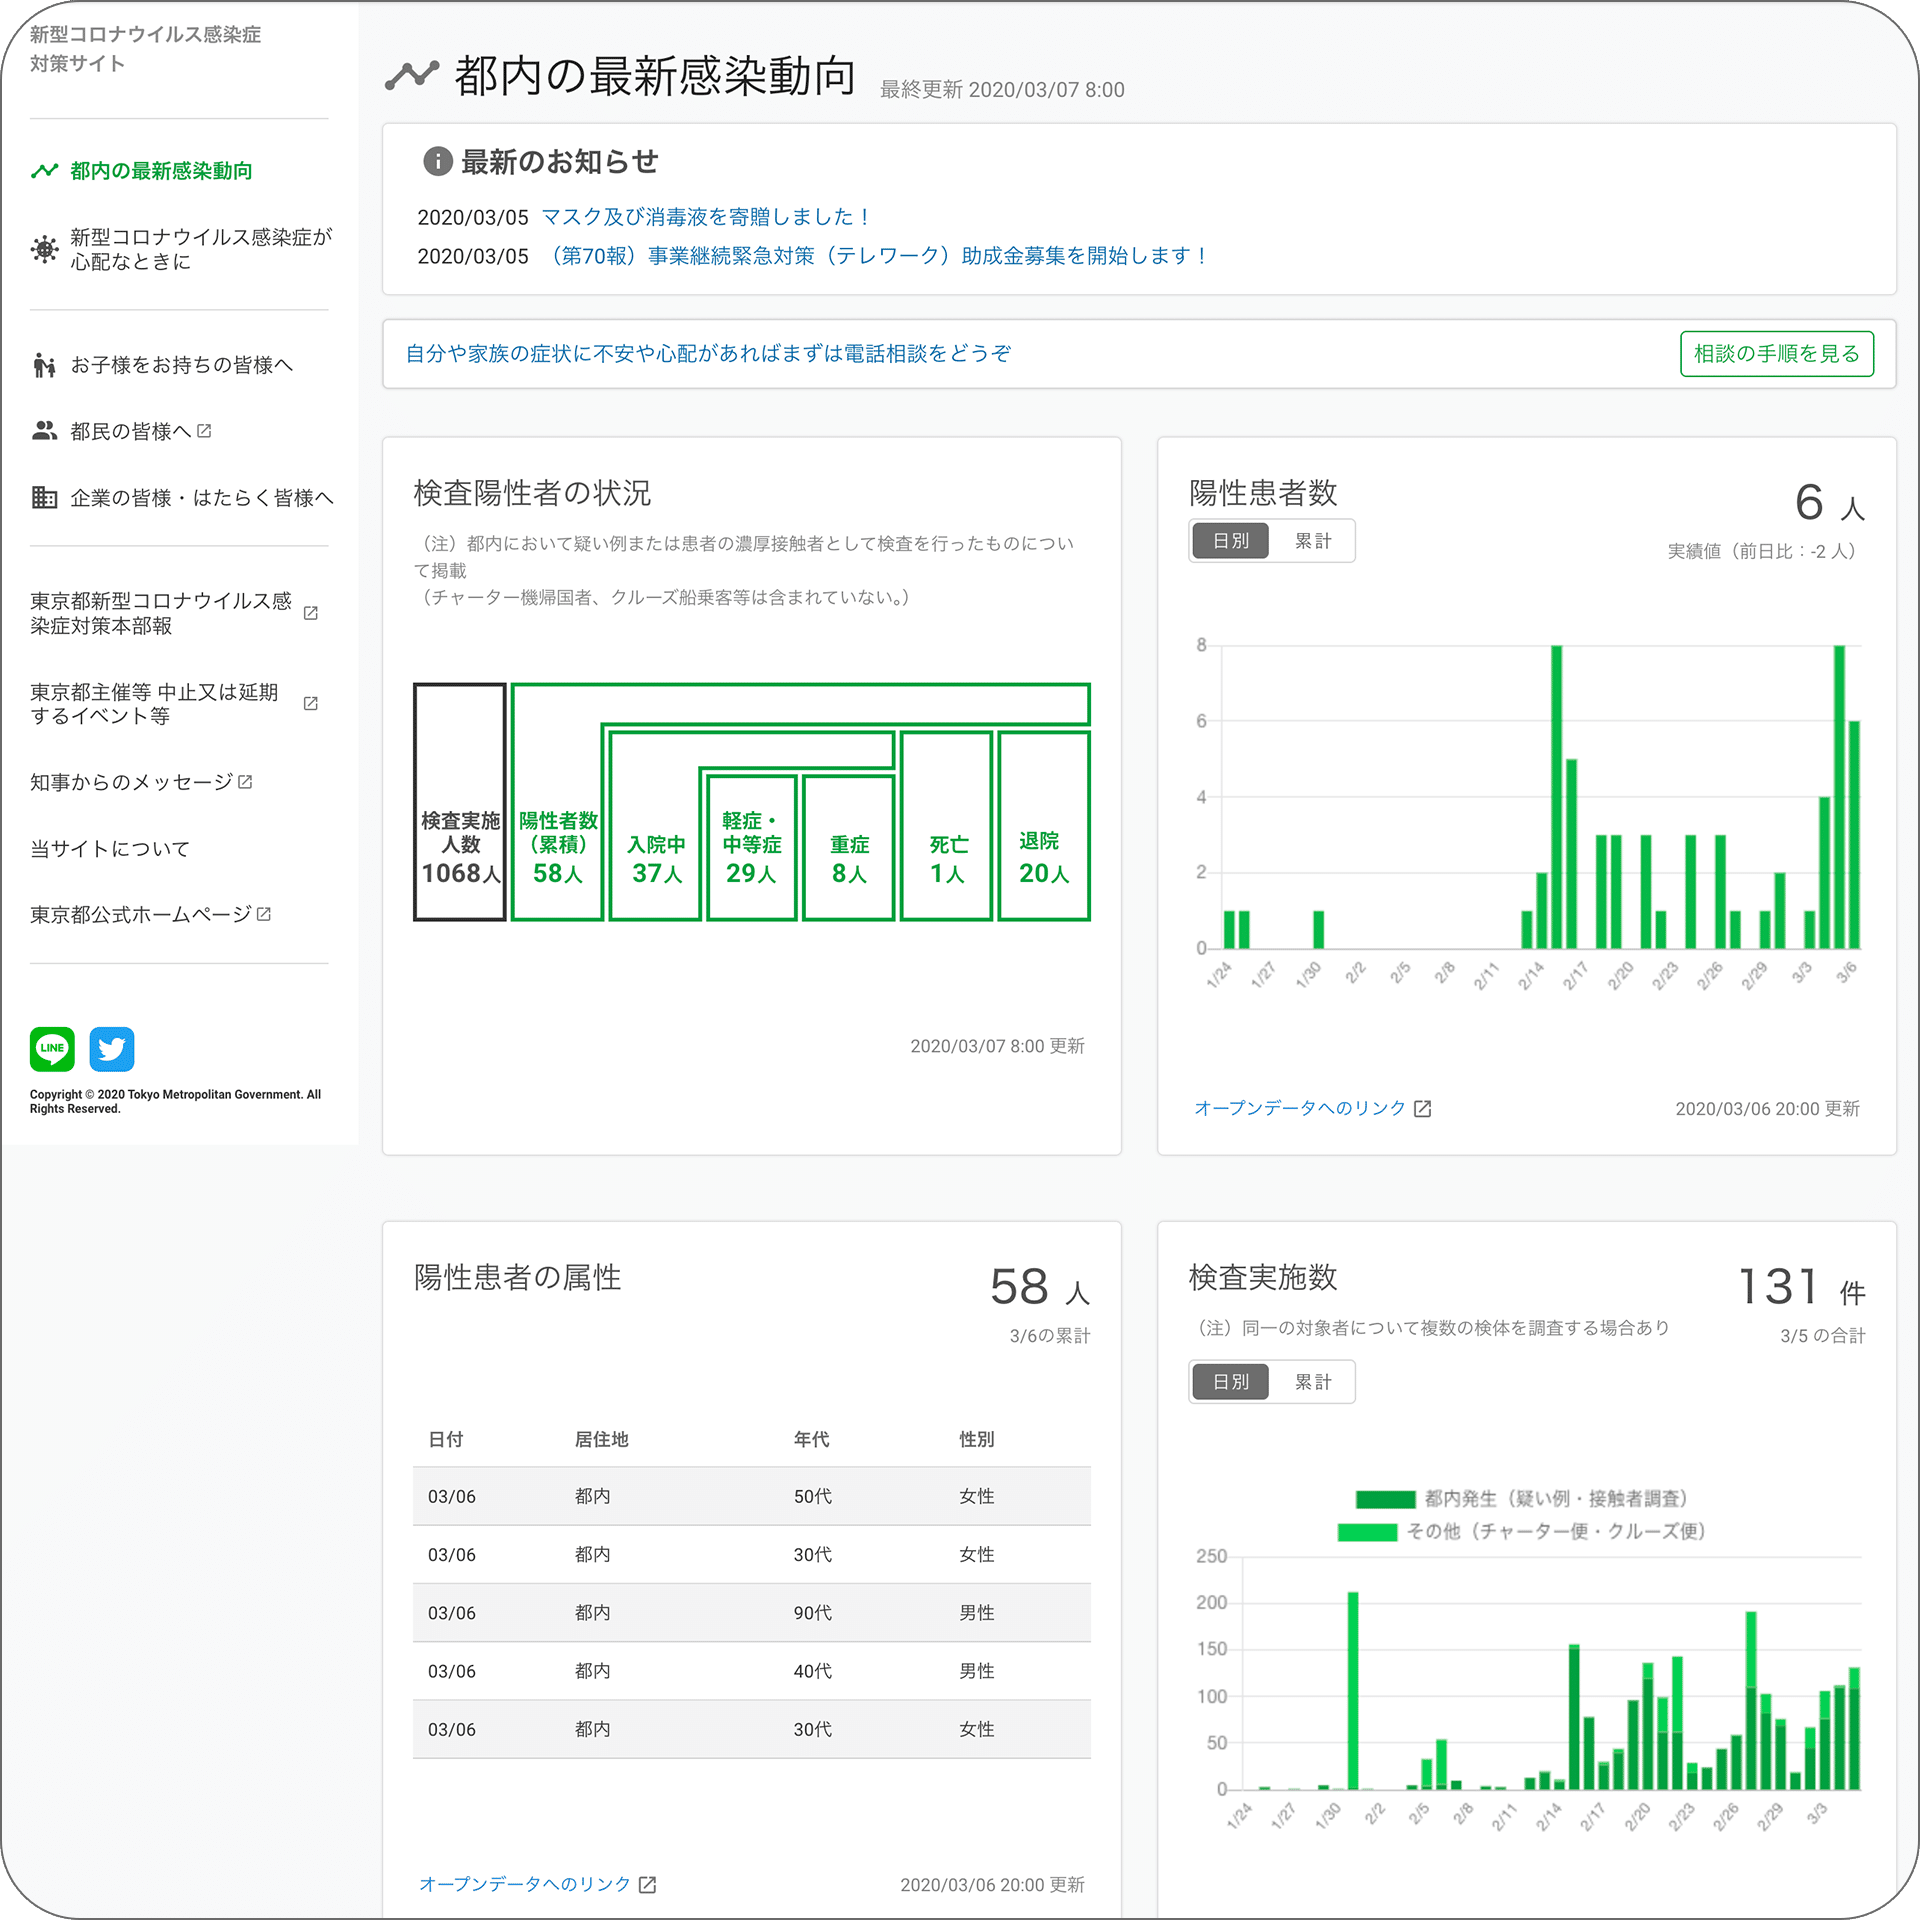Toggle 都内発生 legend color swatch
Image resolution: width=1920 pixels, height=1920 pixels.
click(x=1385, y=1499)
